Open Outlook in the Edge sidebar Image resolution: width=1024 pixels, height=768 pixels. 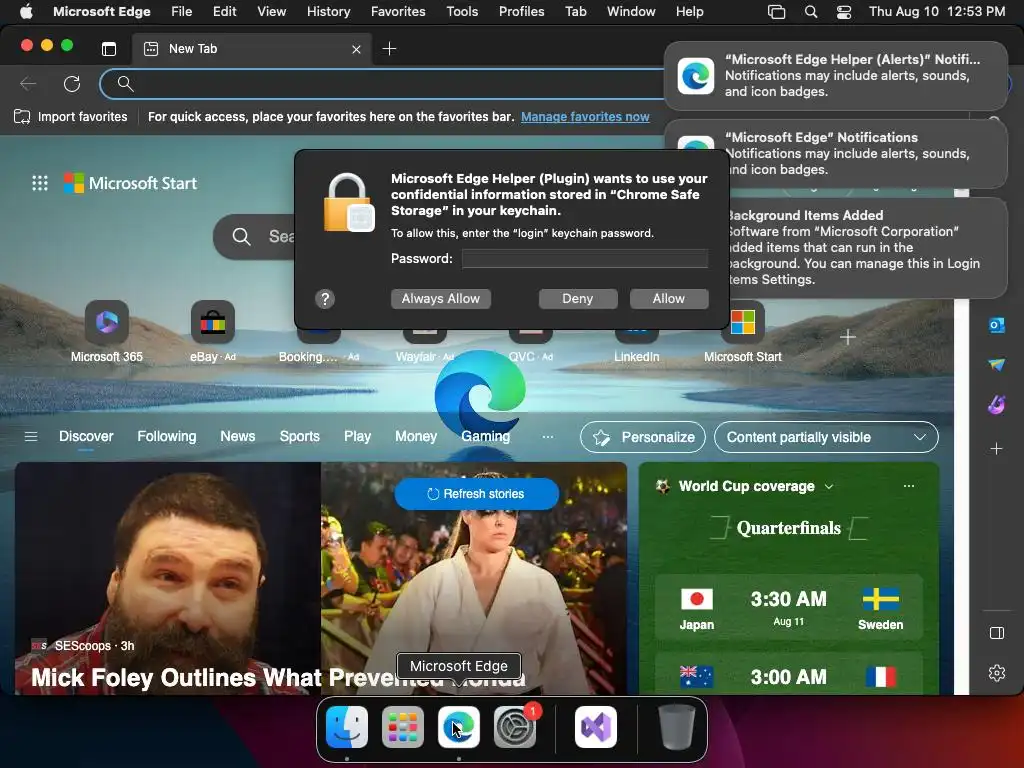[x=997, y=325]
